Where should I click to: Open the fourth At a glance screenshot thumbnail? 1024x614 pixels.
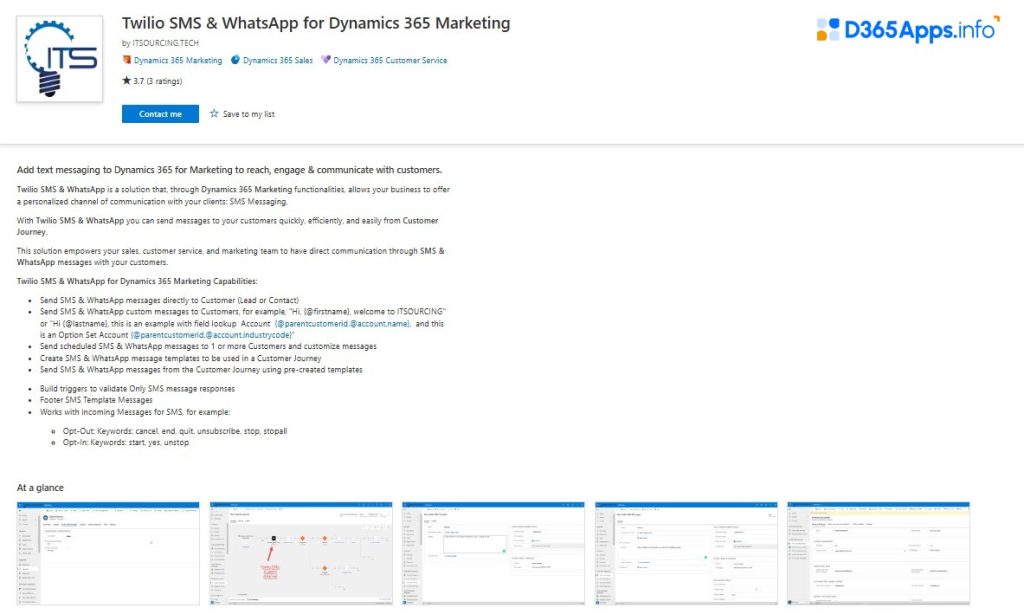(x=686, y=554)
